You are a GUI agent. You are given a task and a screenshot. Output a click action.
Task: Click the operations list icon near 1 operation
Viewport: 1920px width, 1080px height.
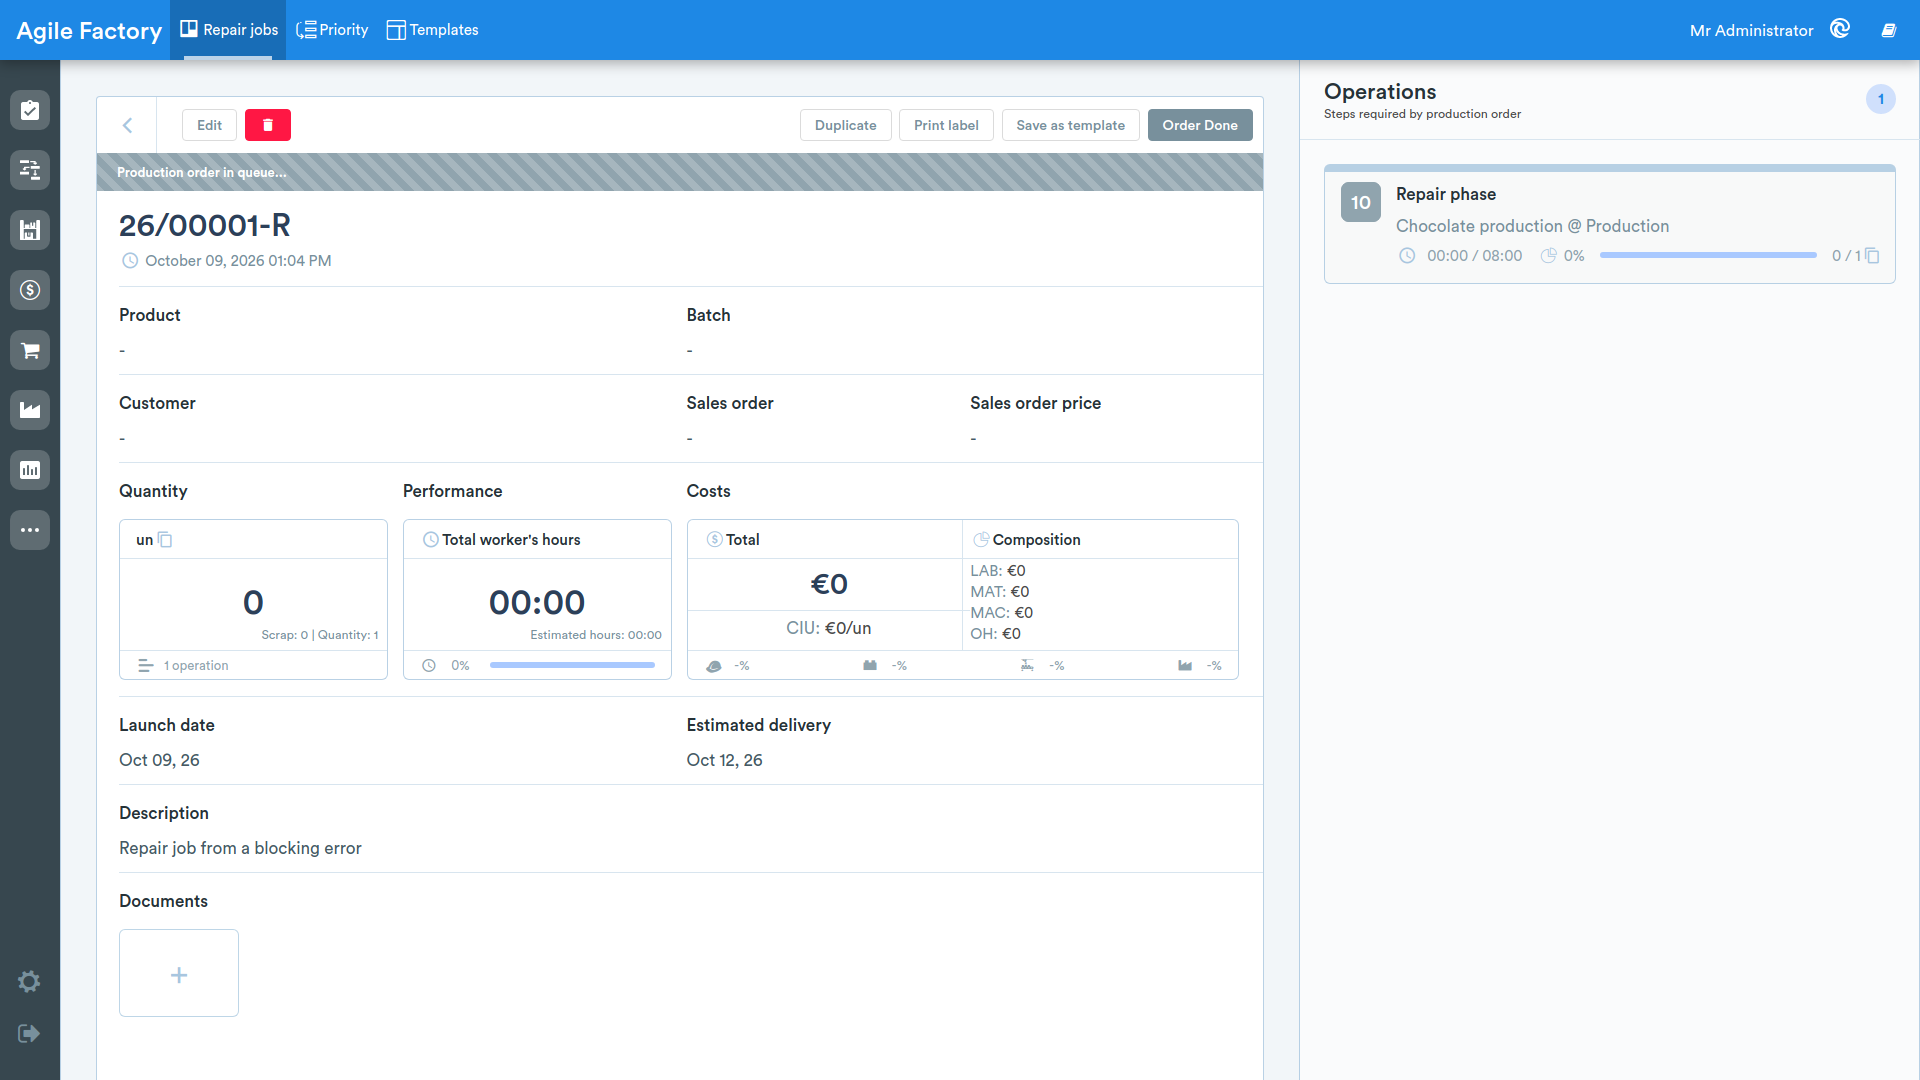point(146,666)
